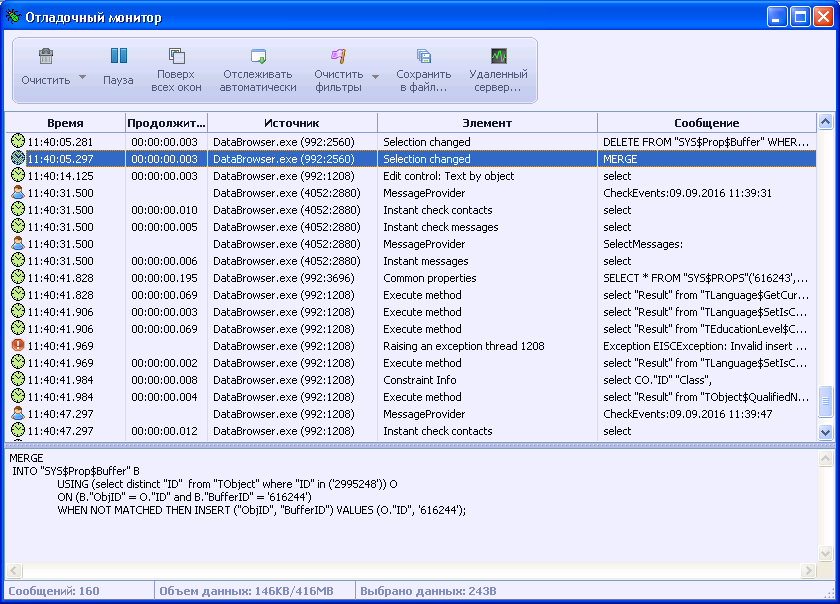This screenshot has height=604, width=840.
Task: Click the Сообщение column header
Action: pyautogui.click(x=706, y=123)
